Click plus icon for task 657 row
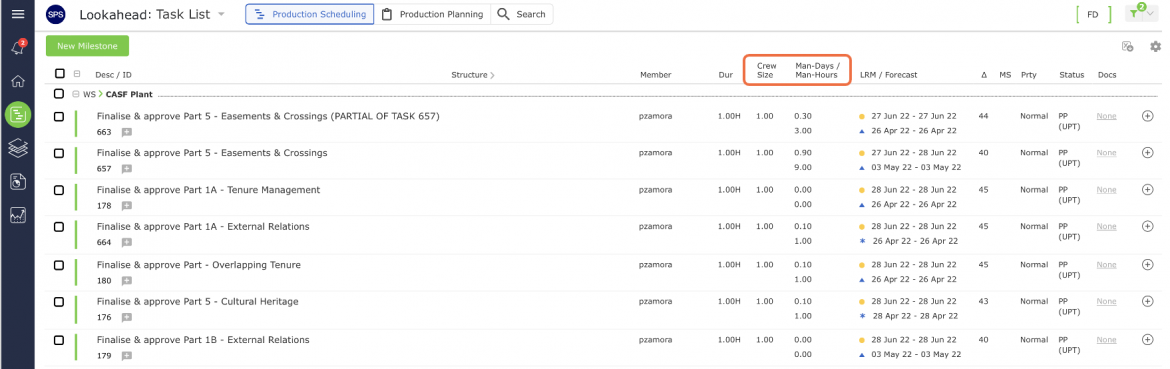The height and width of the screenshot is (369, 1170). pyautogui.click(x=1148, y=153)
